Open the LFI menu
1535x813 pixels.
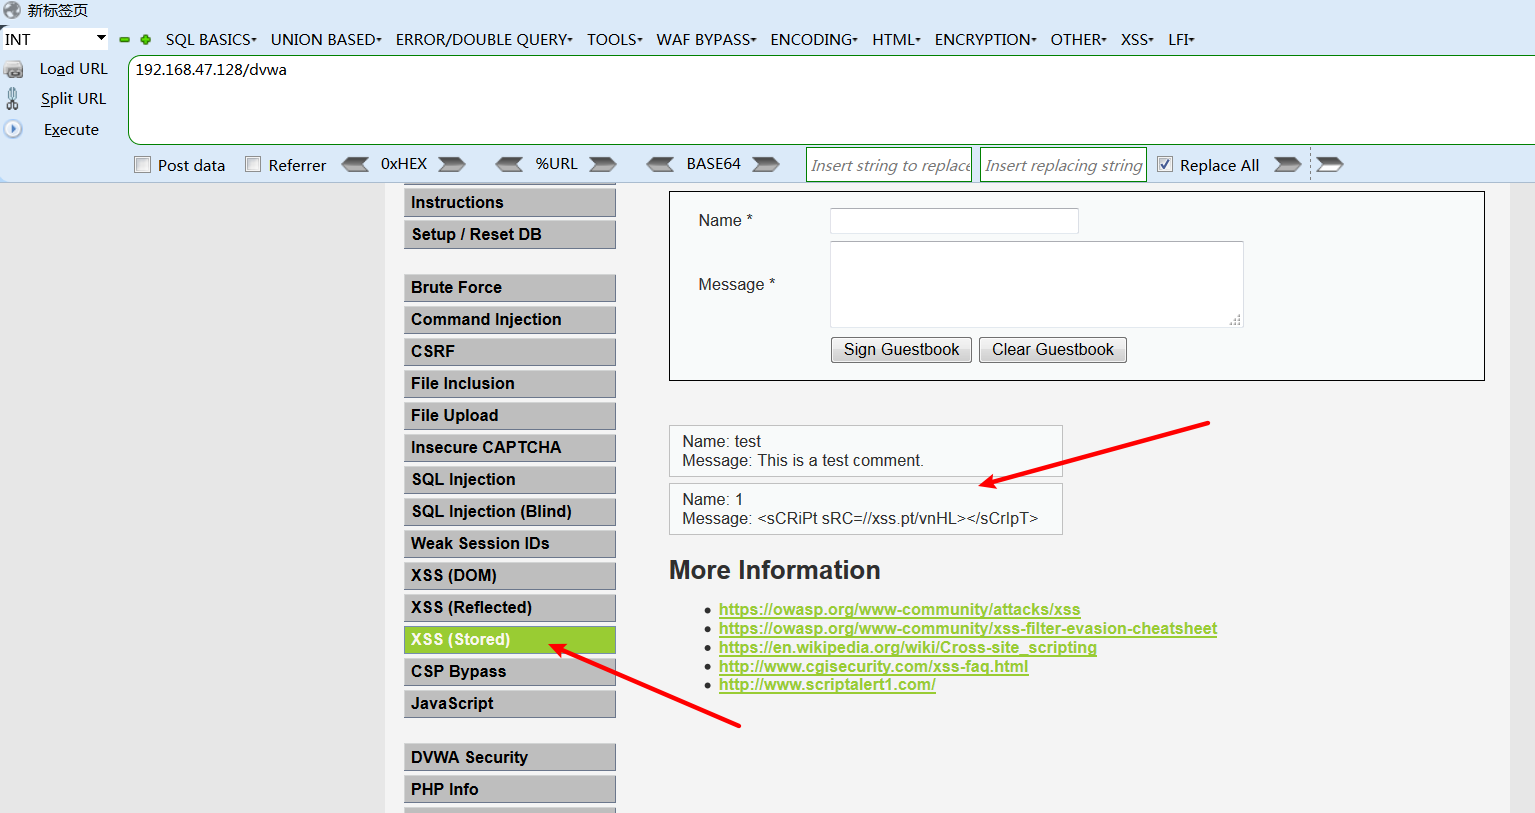(1181, 40)
